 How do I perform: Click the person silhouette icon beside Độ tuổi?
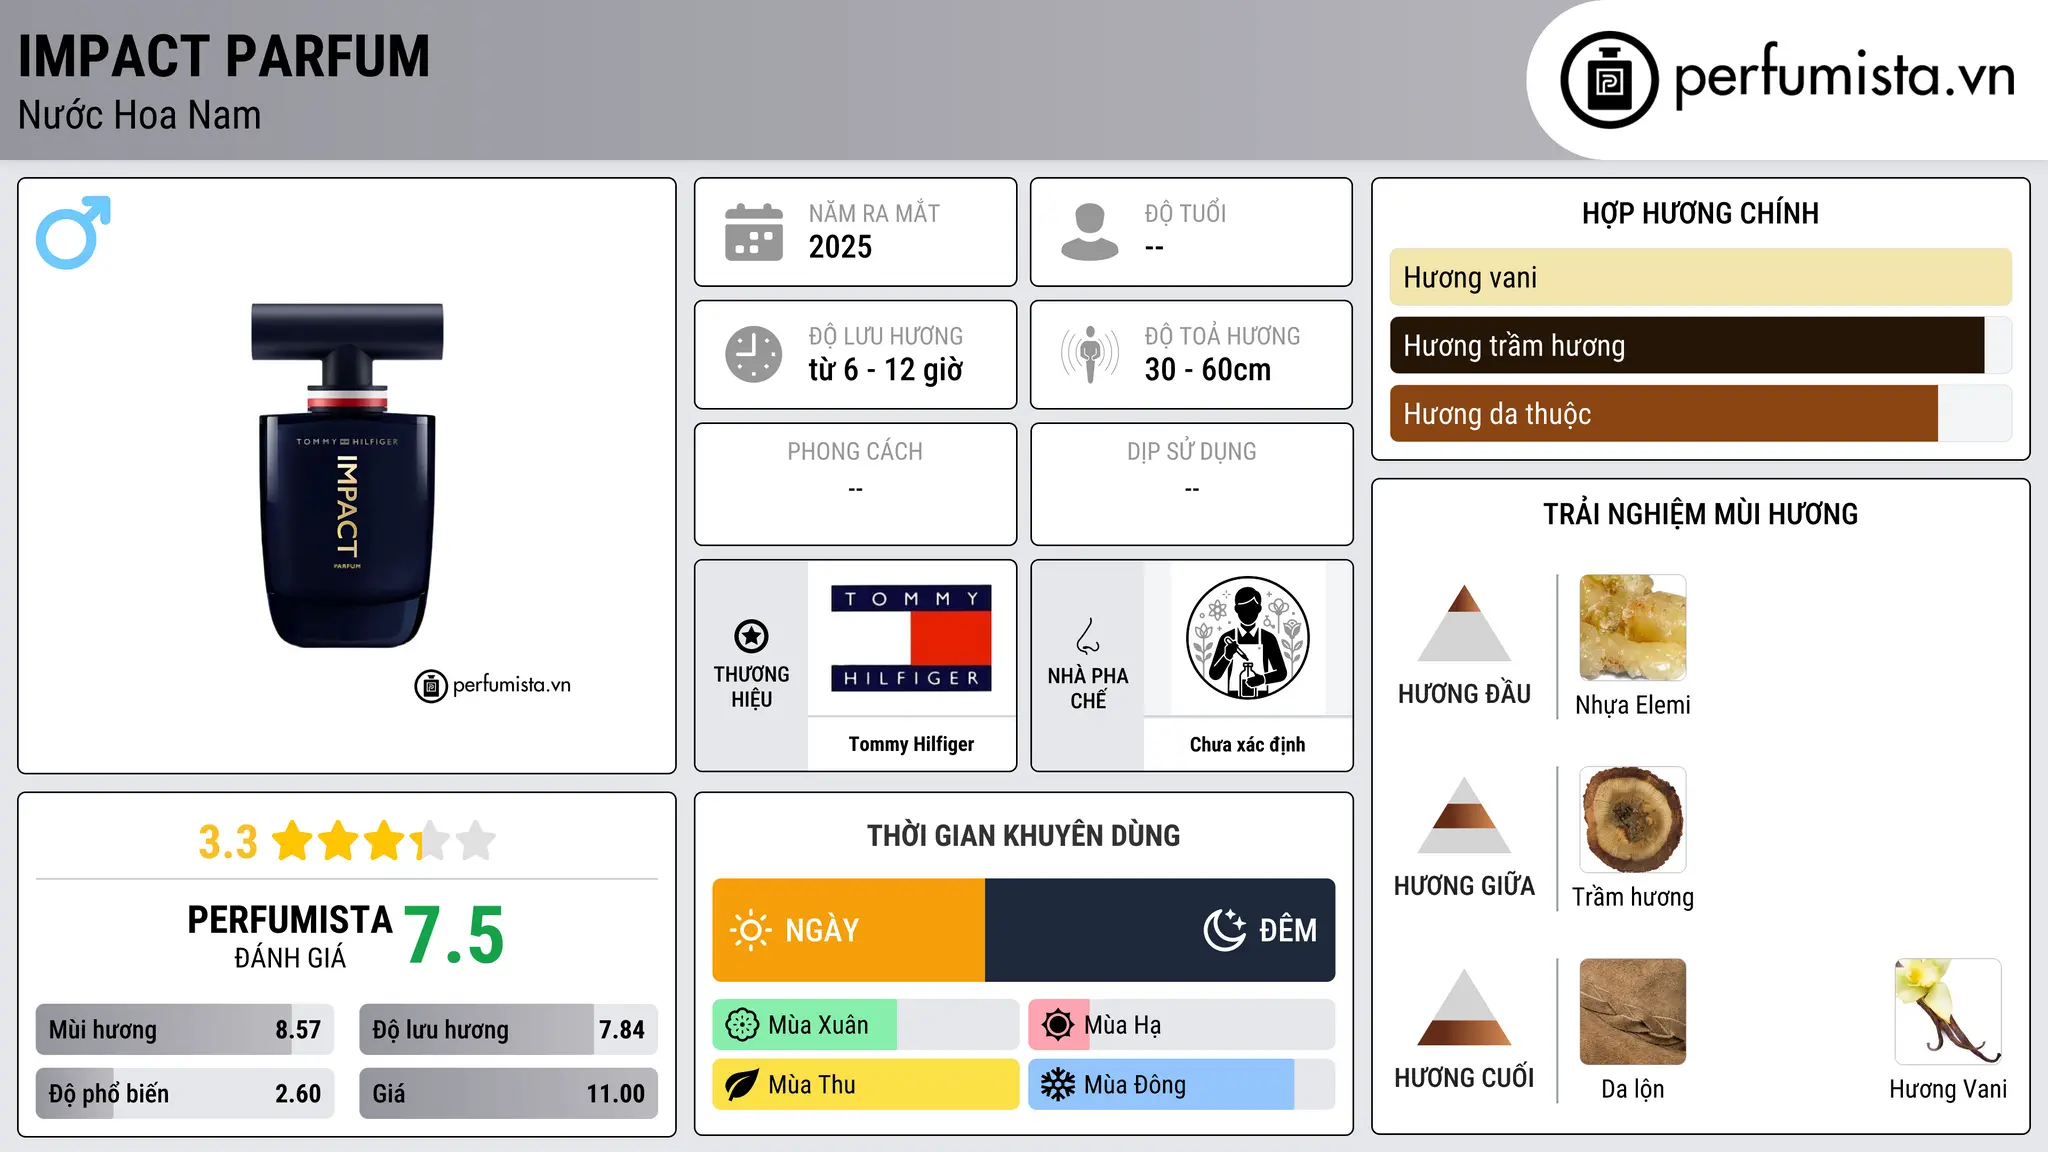click(x=1090, y=232)
